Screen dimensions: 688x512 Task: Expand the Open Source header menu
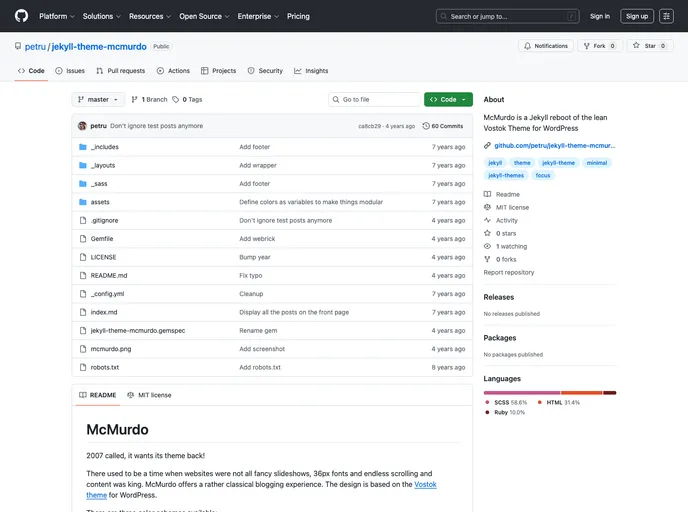point(203,16)
